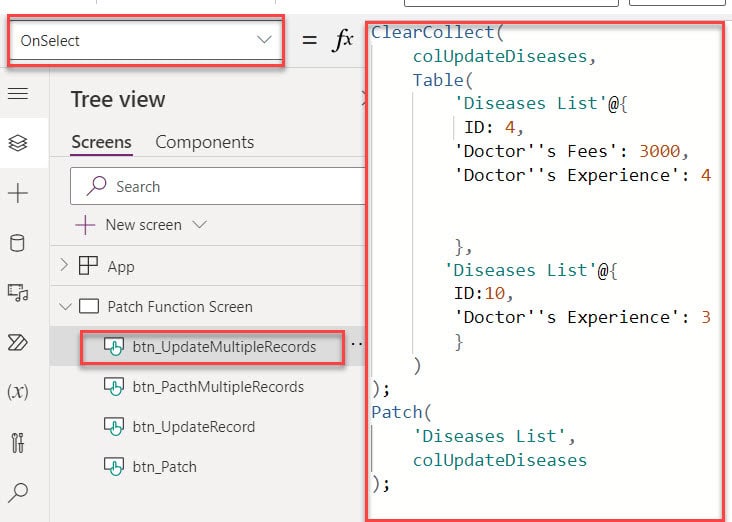Click the Patch( function text
Image resolution: width=732 pixels, height=522 pixels.
pos(401,412)
